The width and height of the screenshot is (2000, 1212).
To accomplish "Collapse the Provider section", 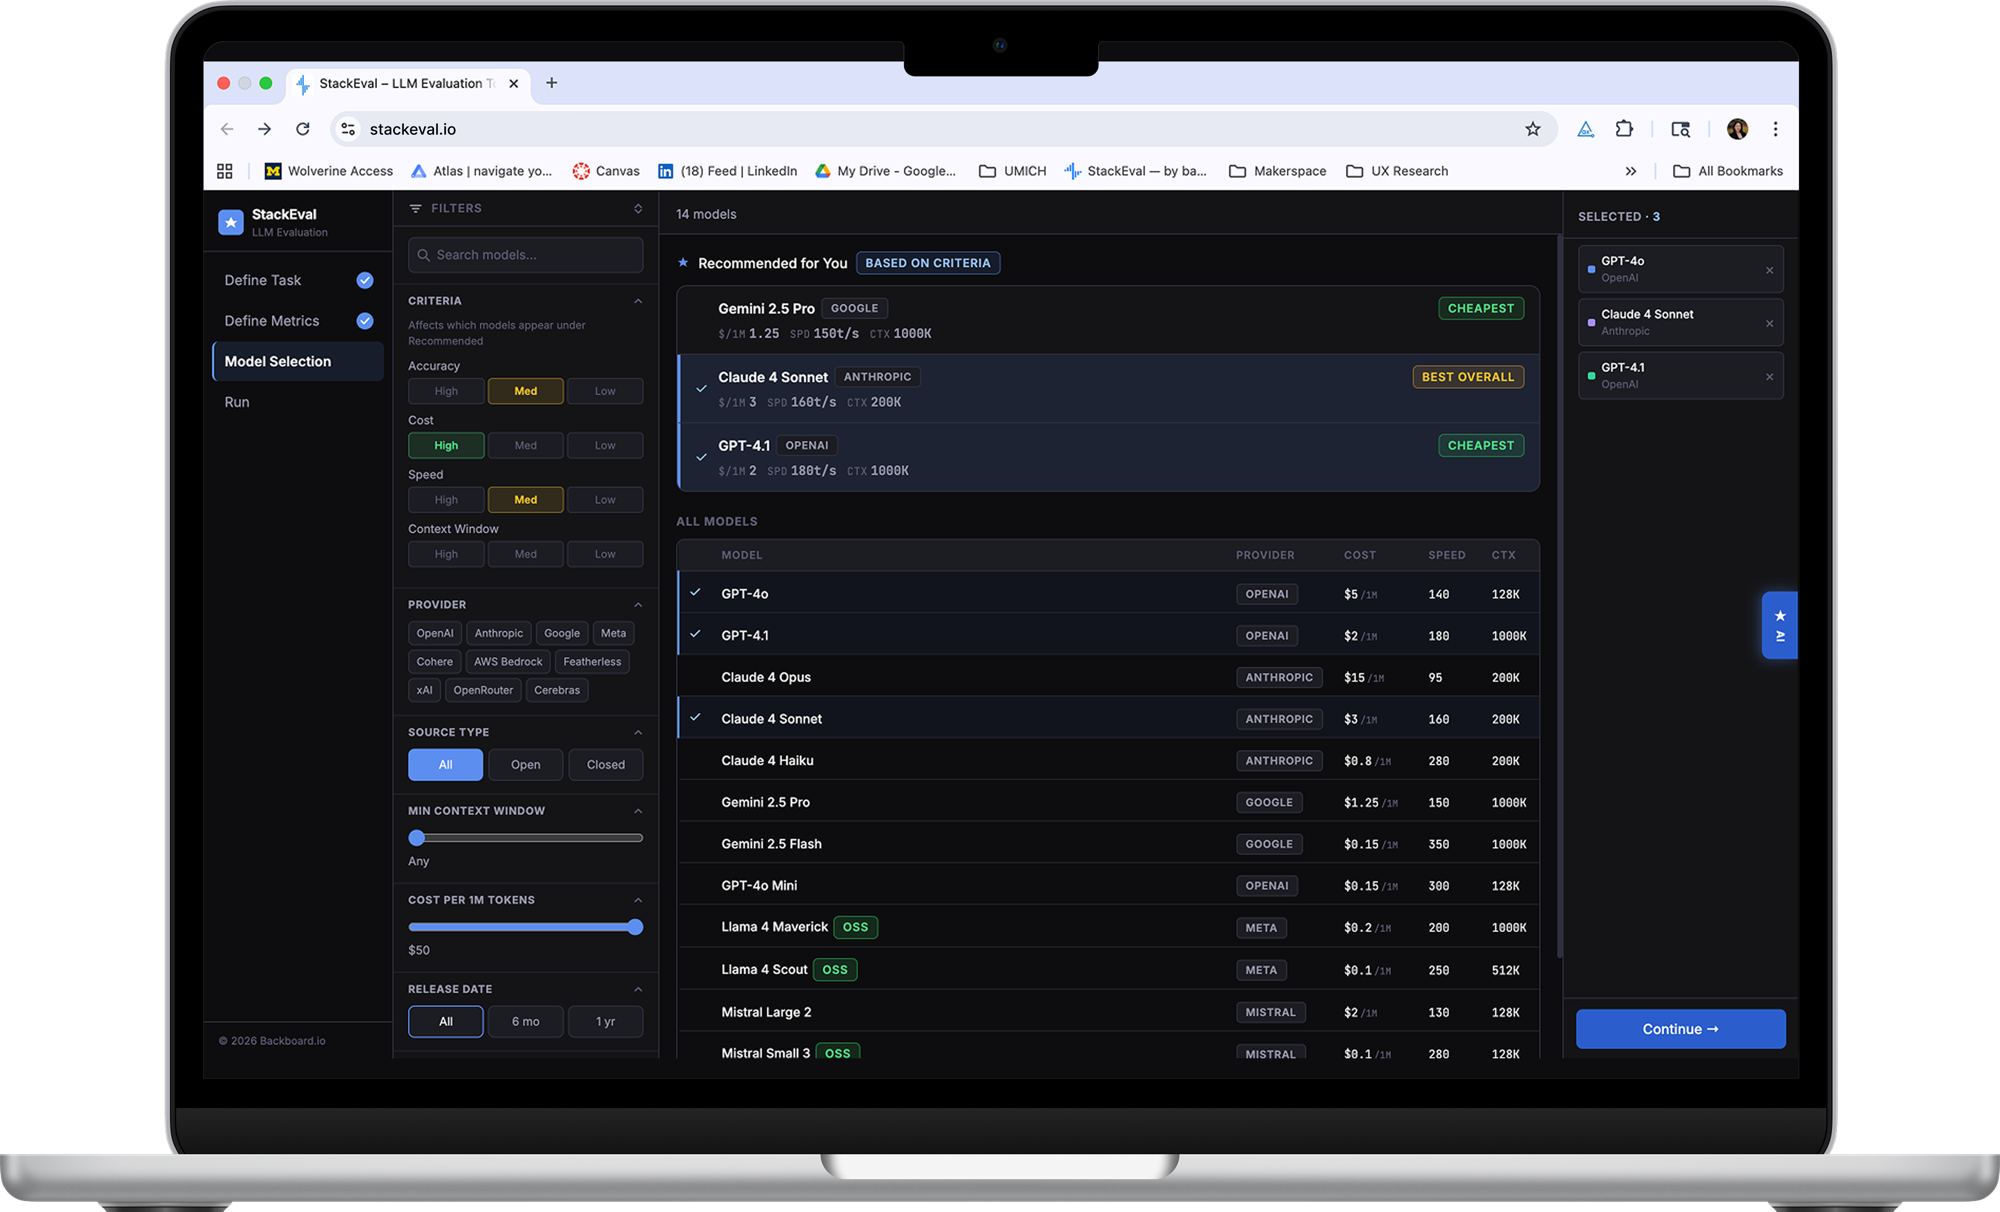I will [638, 605].
